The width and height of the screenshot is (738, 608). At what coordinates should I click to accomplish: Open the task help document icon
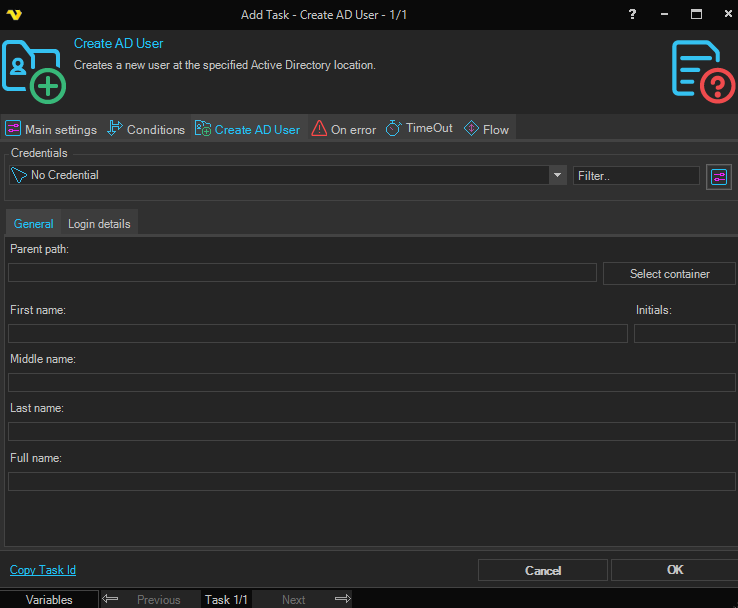pyautogui.click(x=703, y=70)
